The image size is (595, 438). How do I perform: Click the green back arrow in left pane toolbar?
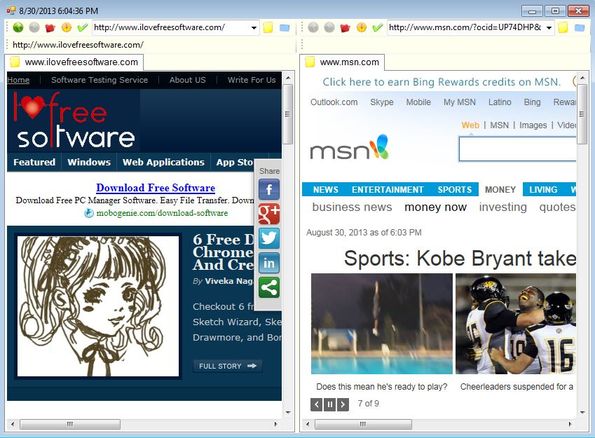pyautogui.click(x=18, y=27)
